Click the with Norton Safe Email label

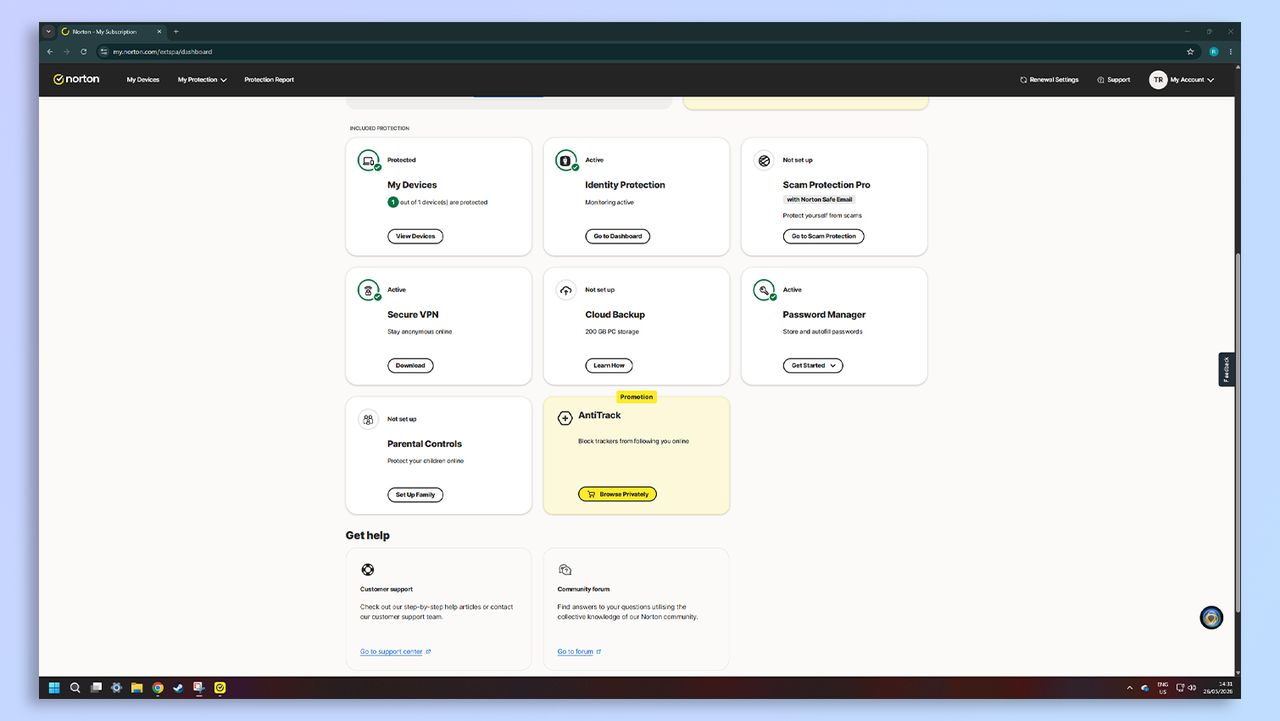tap(820, 199)
